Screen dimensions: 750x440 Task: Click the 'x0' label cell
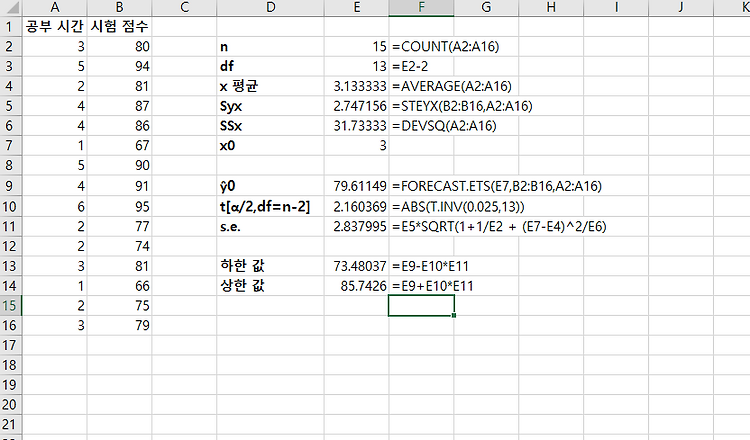[270, 145]
